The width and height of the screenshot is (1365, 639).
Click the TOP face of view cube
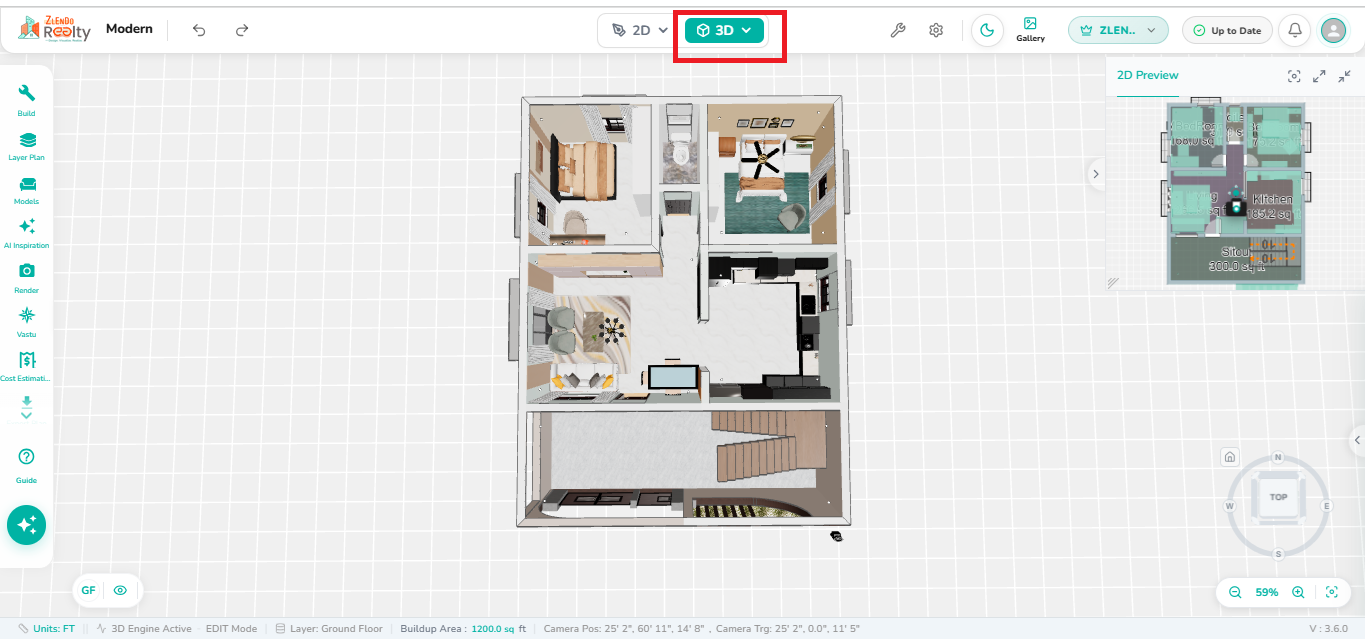pos(1278,497)
